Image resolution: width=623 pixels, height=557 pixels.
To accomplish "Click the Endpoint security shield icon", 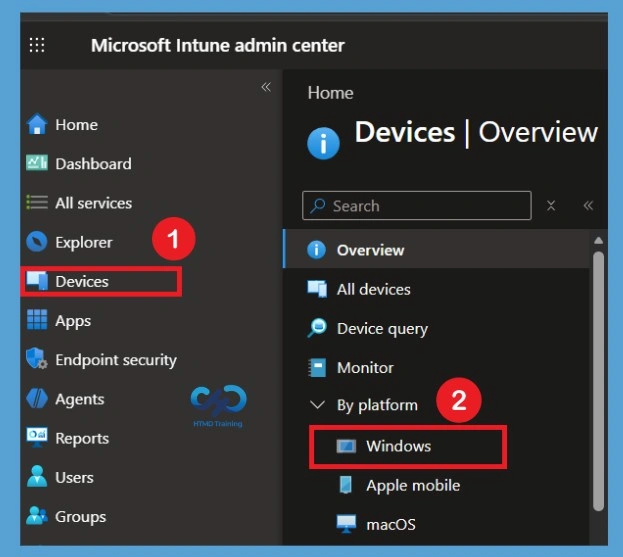I will click(x=37, y=359).
